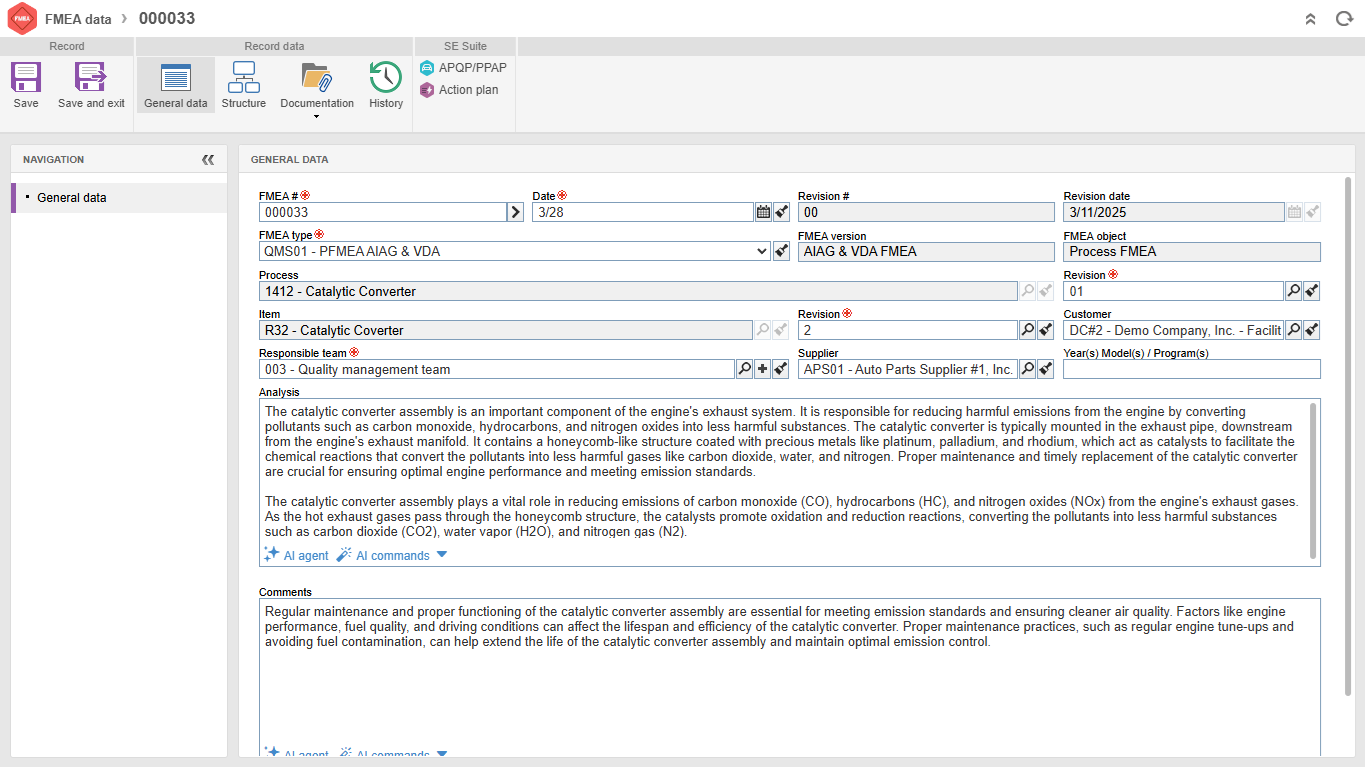Screen dimensions: 1365x767
Task: Search process Revision 01 with magnifier
Action: coord(1293,291)
